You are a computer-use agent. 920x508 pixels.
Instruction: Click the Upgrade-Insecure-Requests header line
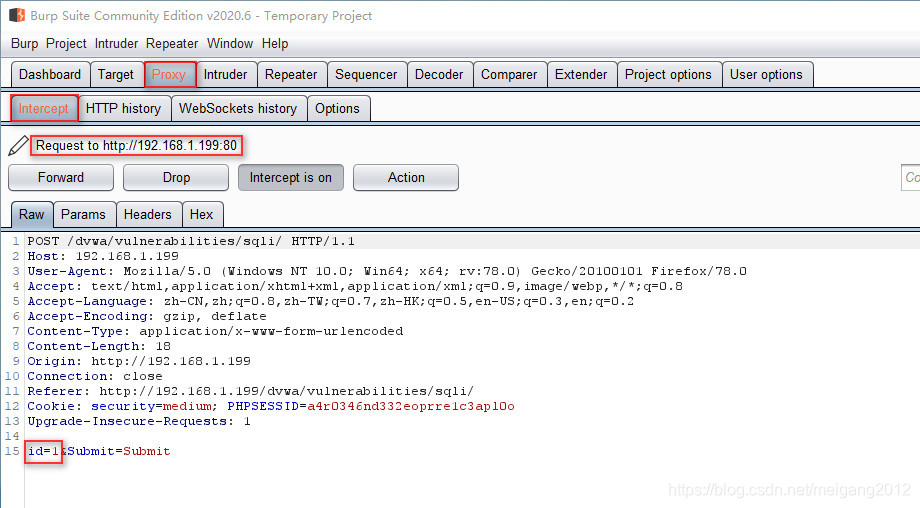pos(138,422)
